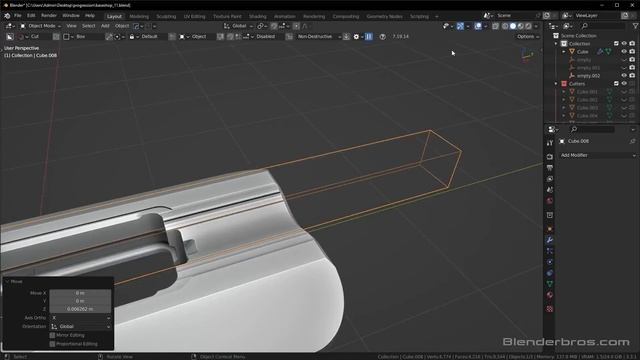Open the Render properties tab
The height and width of the screenshot is (360, 640).
[x=550, y=157]
